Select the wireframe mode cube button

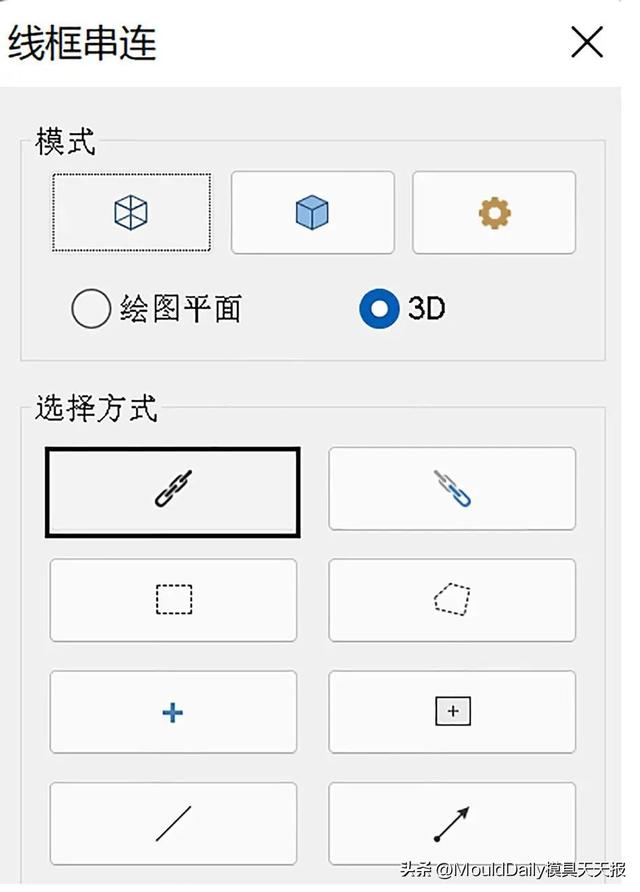[131, 212]
